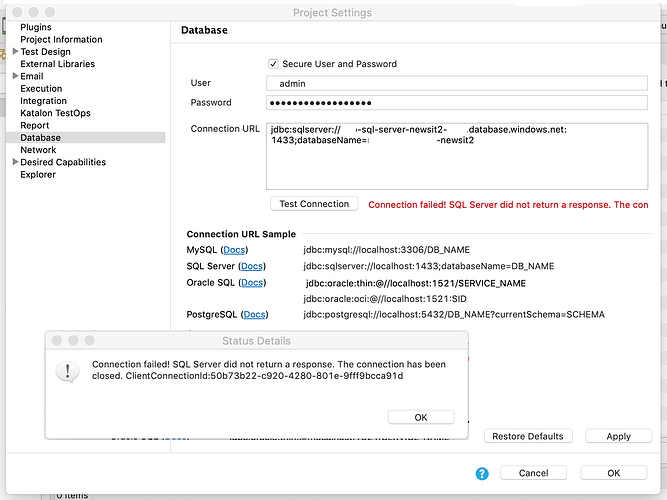Open the MySQL Docs link
The width and height of the screenshot is (667, 500).
[x=234, y=249]
